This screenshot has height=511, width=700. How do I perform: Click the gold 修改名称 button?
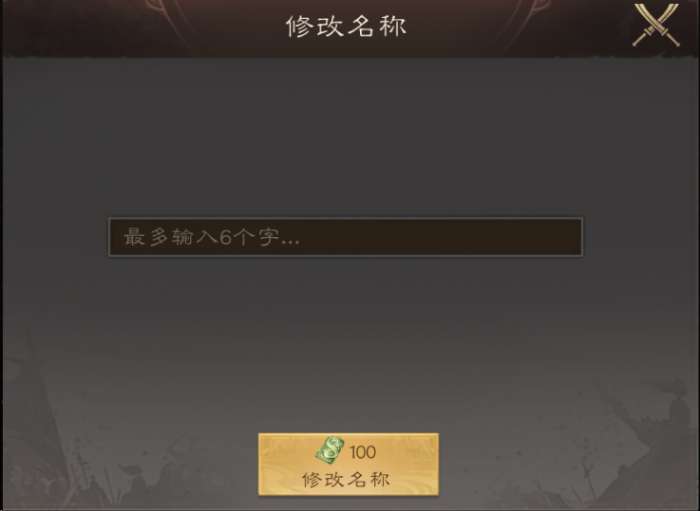349,464
